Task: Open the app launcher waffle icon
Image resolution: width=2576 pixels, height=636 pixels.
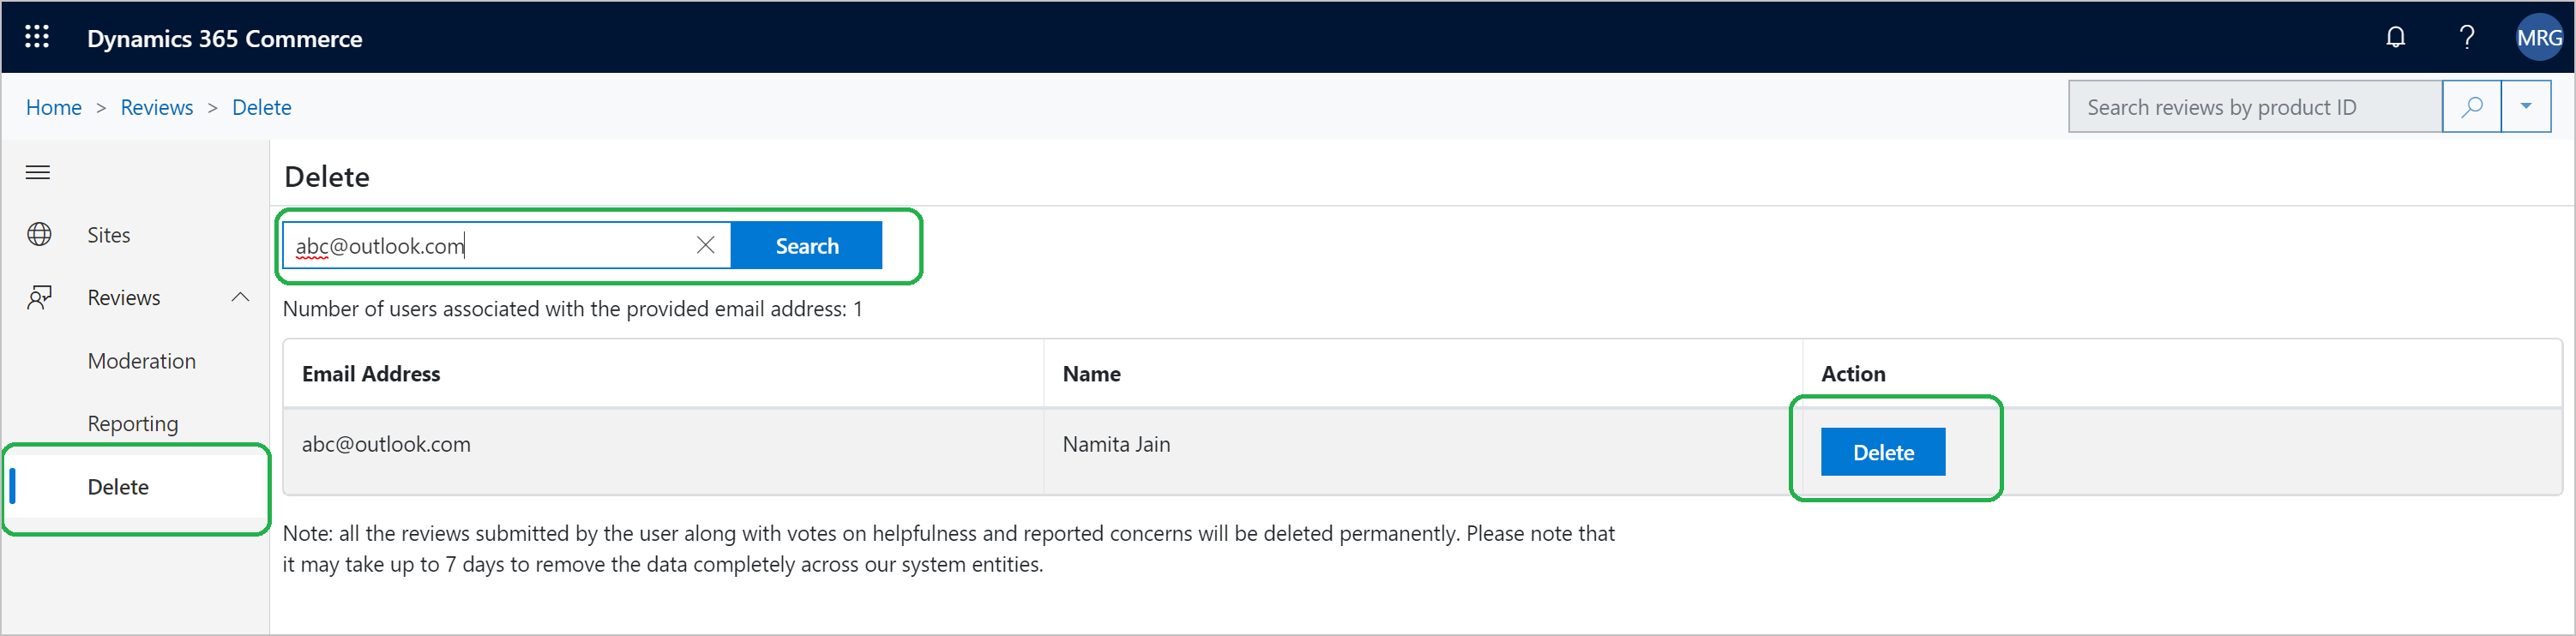Action: 37,37
